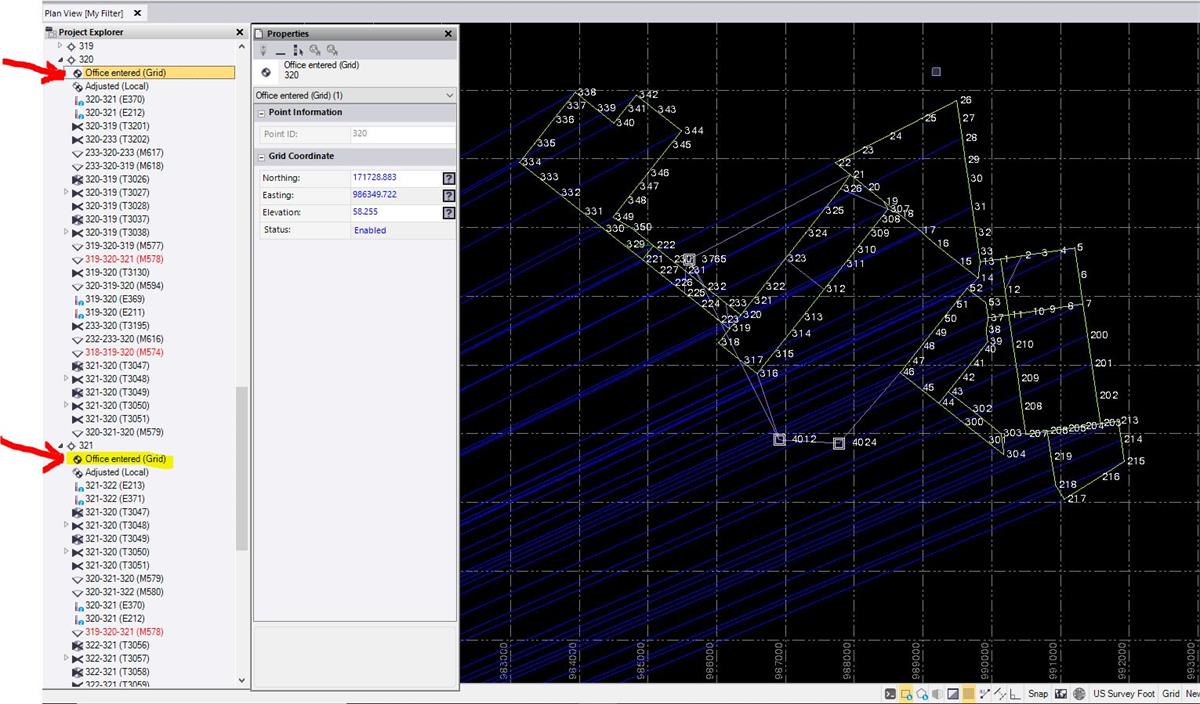
Task: Select the zoom-in tool in the Properties toolbar
Action: [x=314, y=50]
